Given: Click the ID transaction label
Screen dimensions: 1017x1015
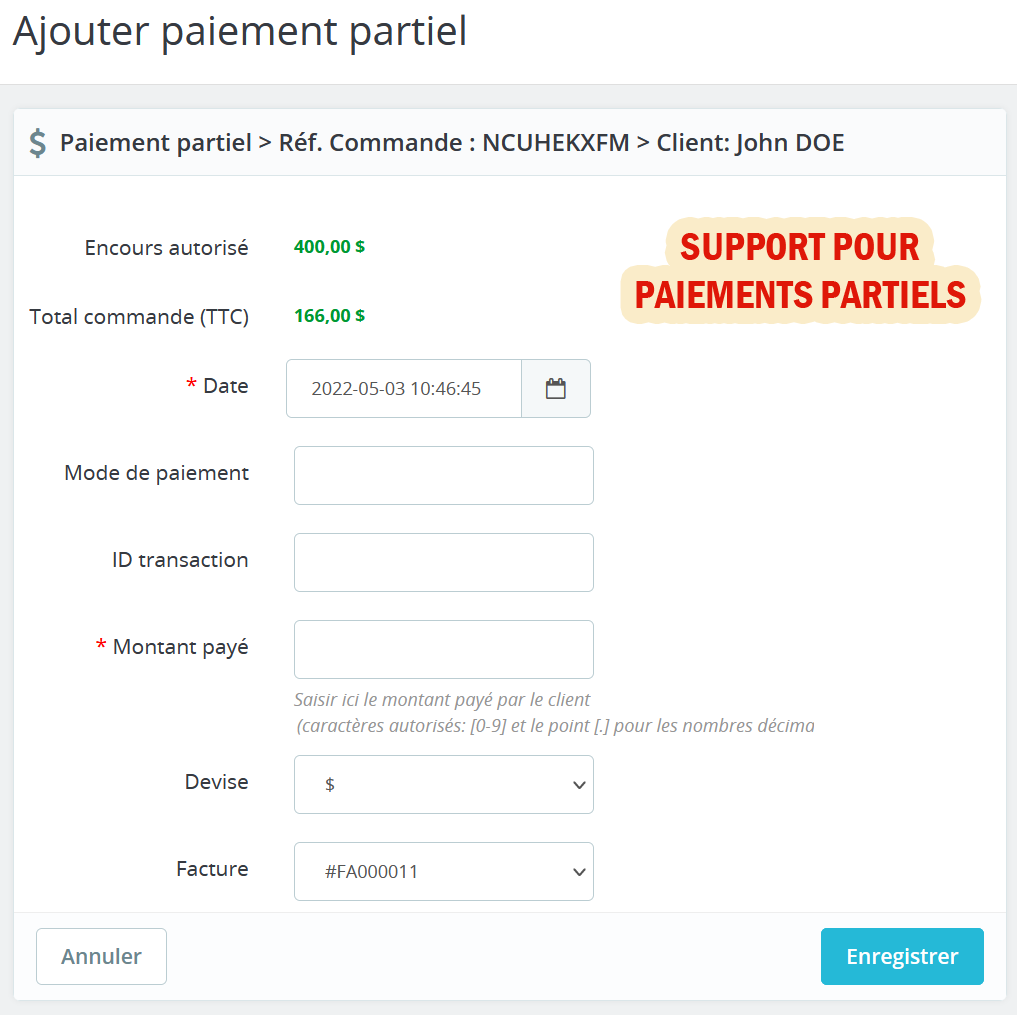Looking at the screenshot, I should pyautogui.click(x=180, y=560).
